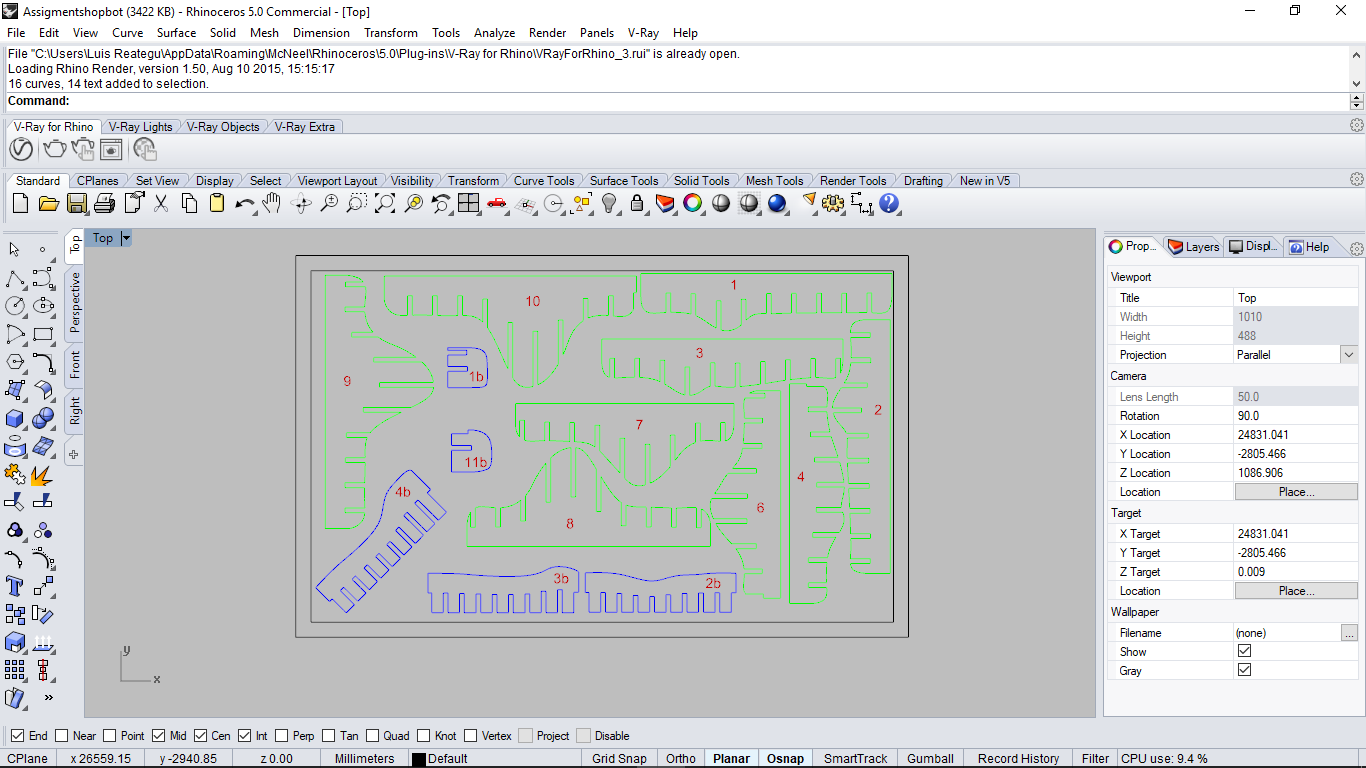Click the Wallpaper Filename browse button
The height and width of the screenshot is (768, 1366).
coord(1349,633)
